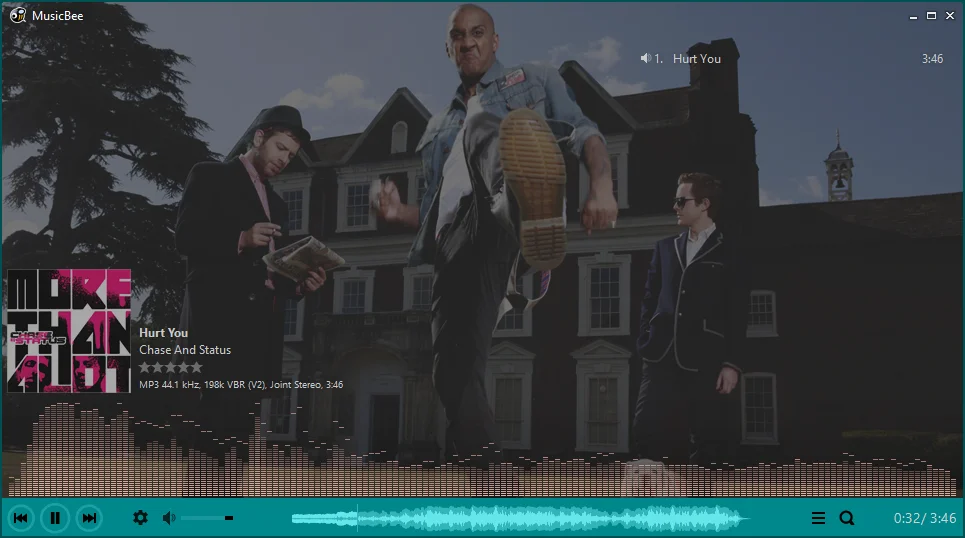Open the MusicBee logo menu
Screen dimensions: 965x538
[18, 15]
